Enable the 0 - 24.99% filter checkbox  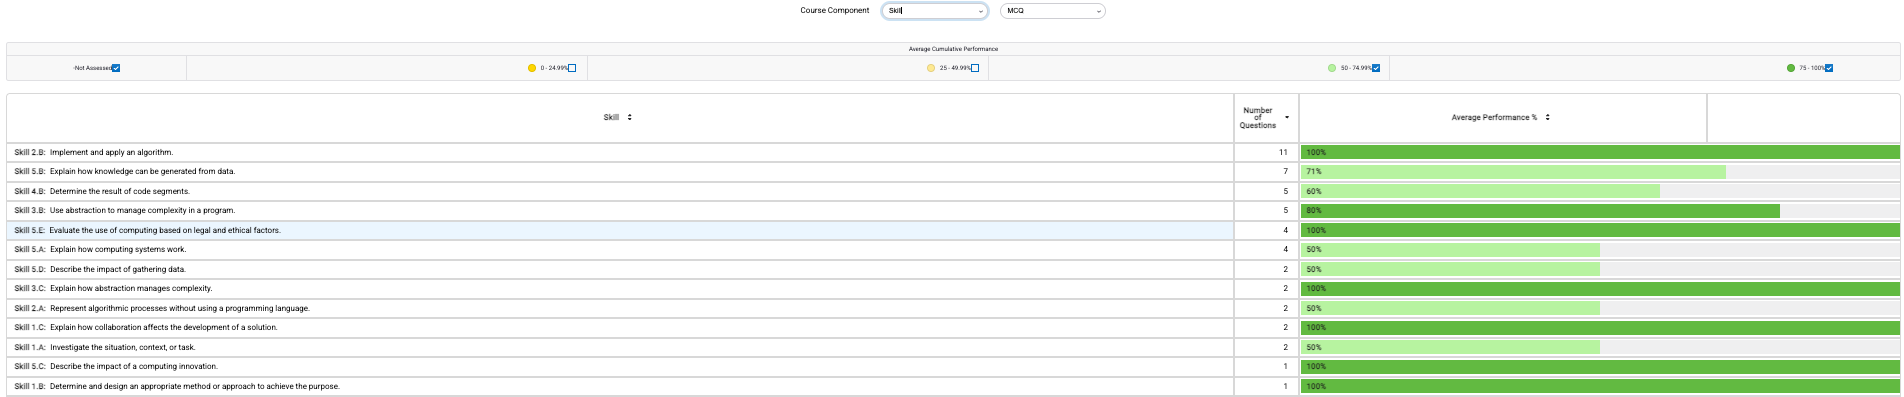572,68
